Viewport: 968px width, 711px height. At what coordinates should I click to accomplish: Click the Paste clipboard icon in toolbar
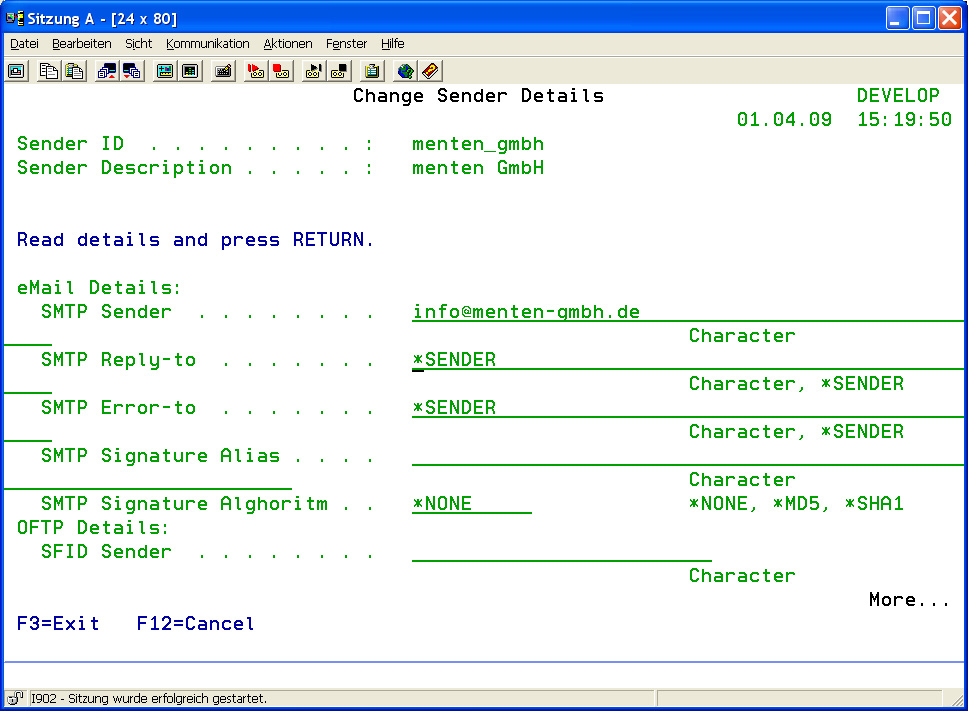pyautogui.click(x=73, y=71)
